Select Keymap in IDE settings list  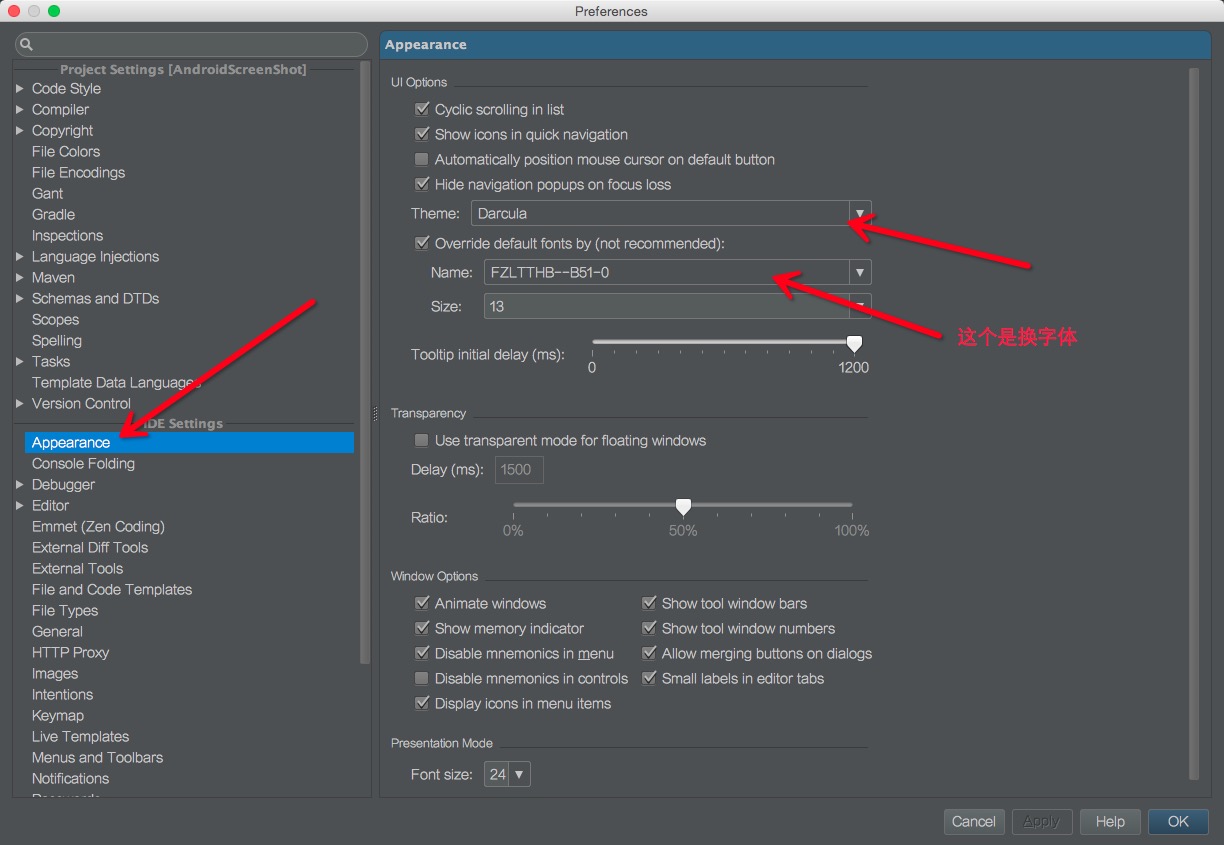pos(58,716)
